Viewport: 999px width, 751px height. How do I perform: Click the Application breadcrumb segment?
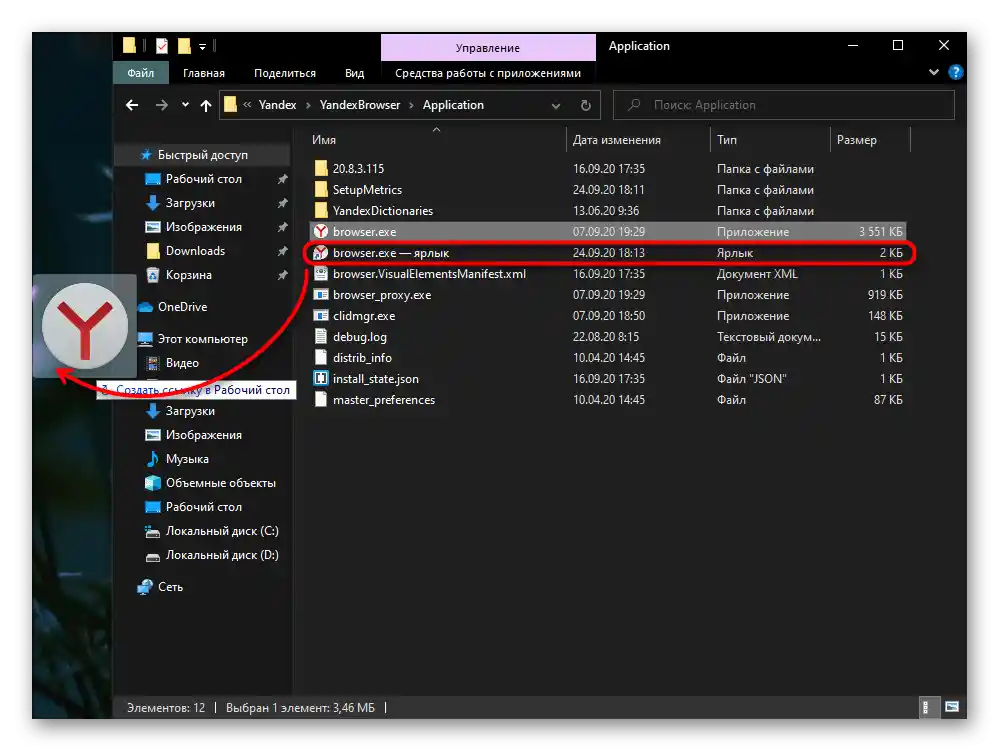coord(453,105)
